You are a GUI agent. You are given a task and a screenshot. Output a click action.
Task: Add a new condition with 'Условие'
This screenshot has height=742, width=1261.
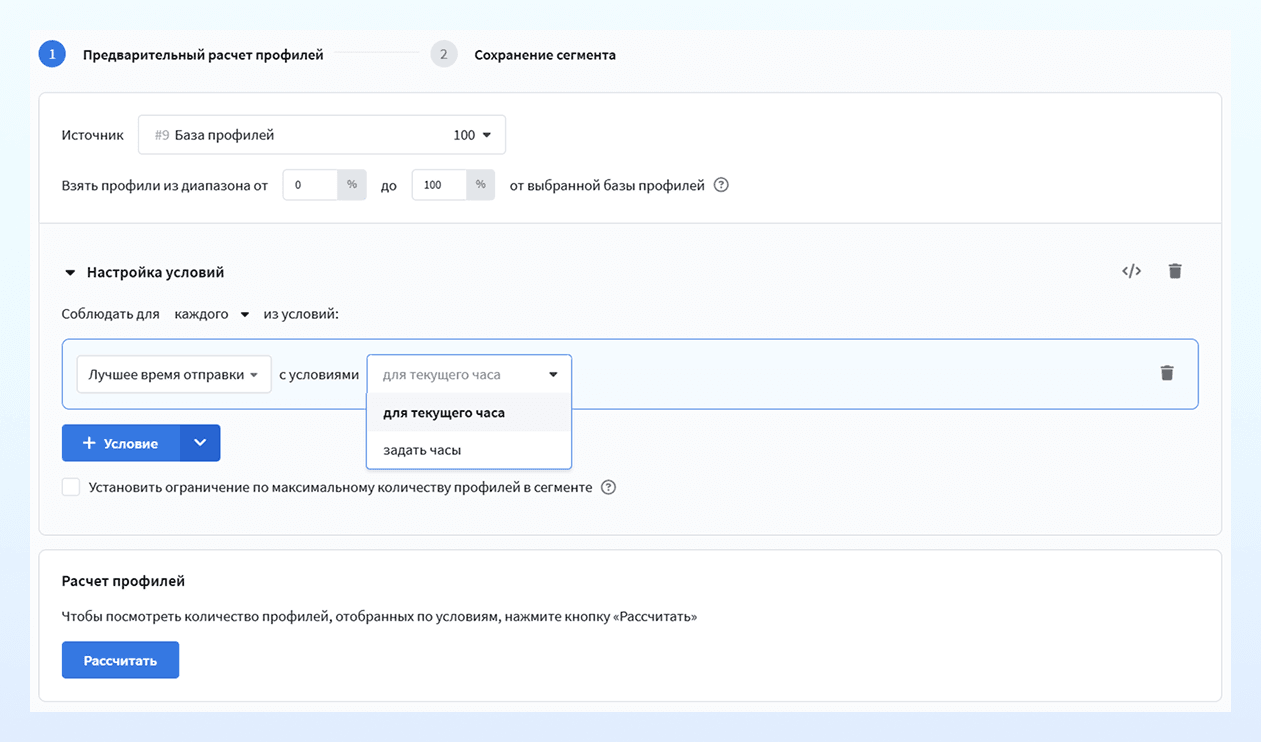pyautogui.click(x=121, y=443)
